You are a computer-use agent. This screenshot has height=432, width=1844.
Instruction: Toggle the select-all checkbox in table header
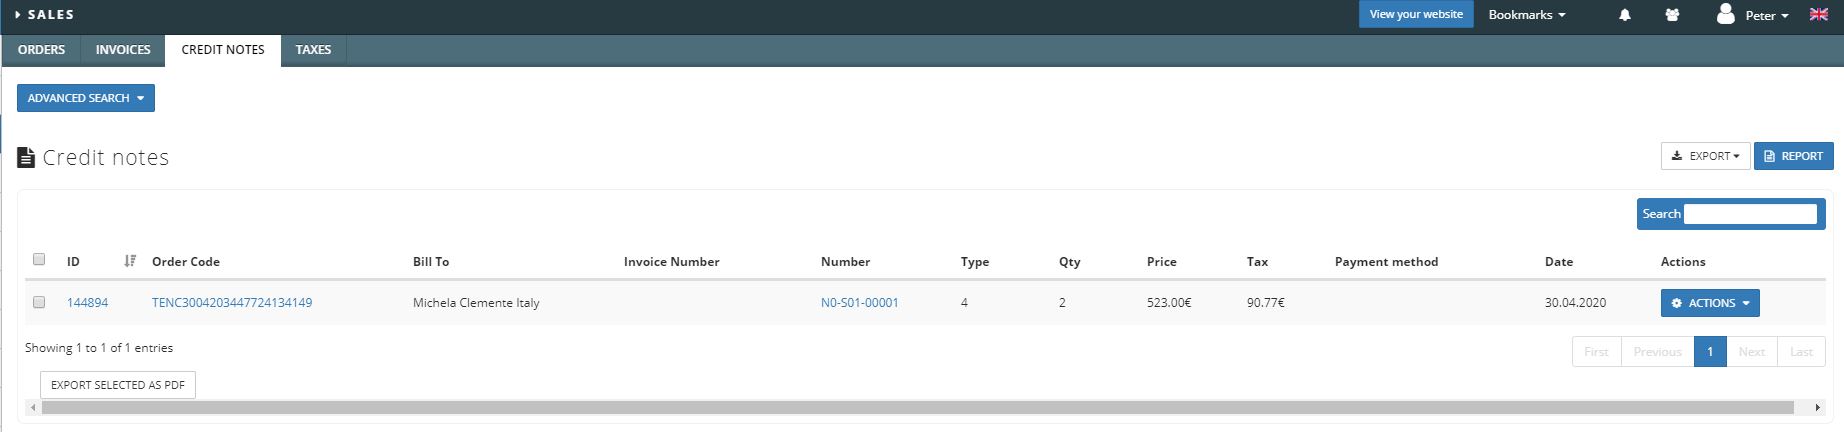point(39,259)
